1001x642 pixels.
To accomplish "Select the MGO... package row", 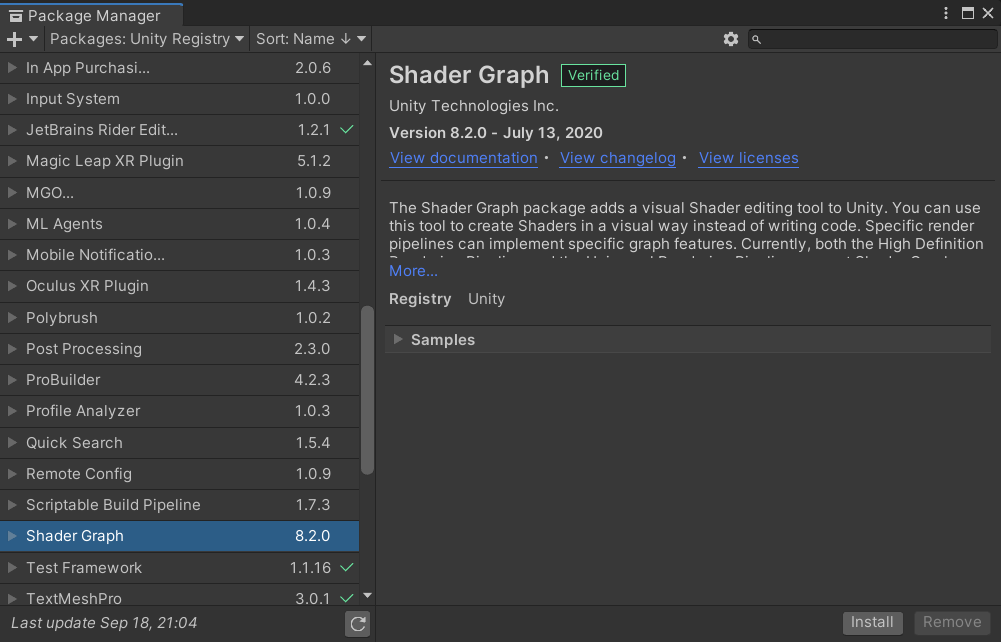I will 179,193.
